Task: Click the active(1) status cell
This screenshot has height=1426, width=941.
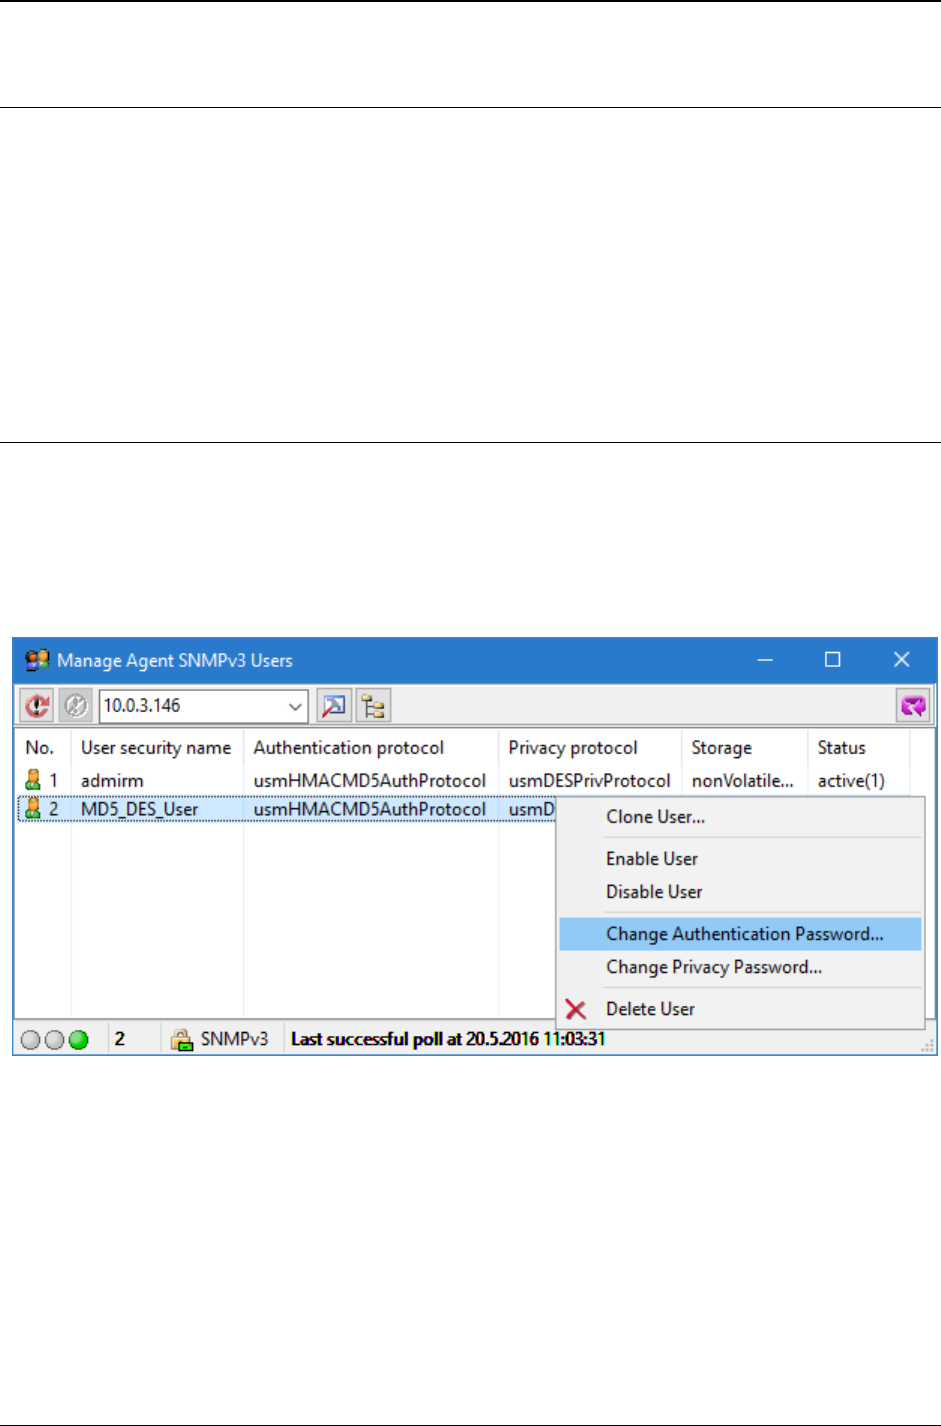Action: [x=851, y=781]
